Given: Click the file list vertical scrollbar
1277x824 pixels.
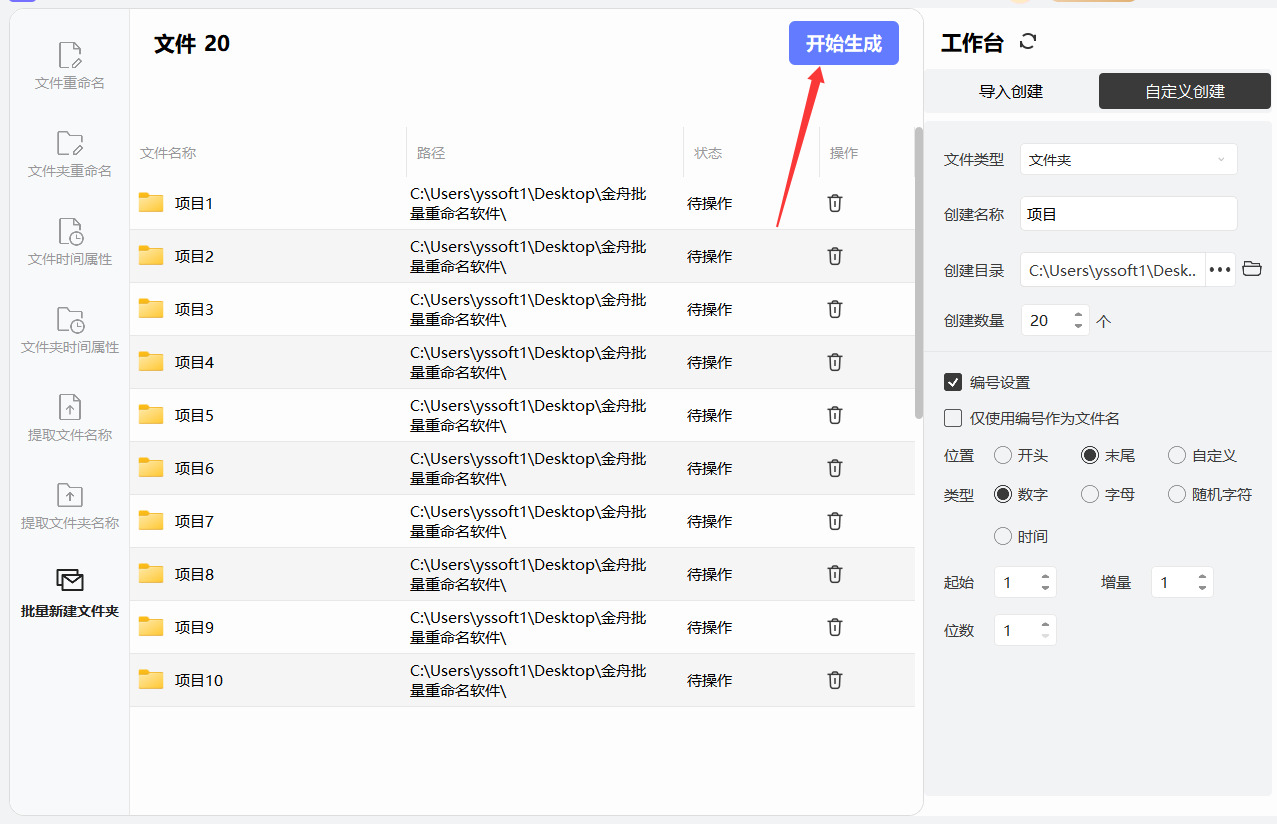Looking at the screenshot, I should click(919, 272).
